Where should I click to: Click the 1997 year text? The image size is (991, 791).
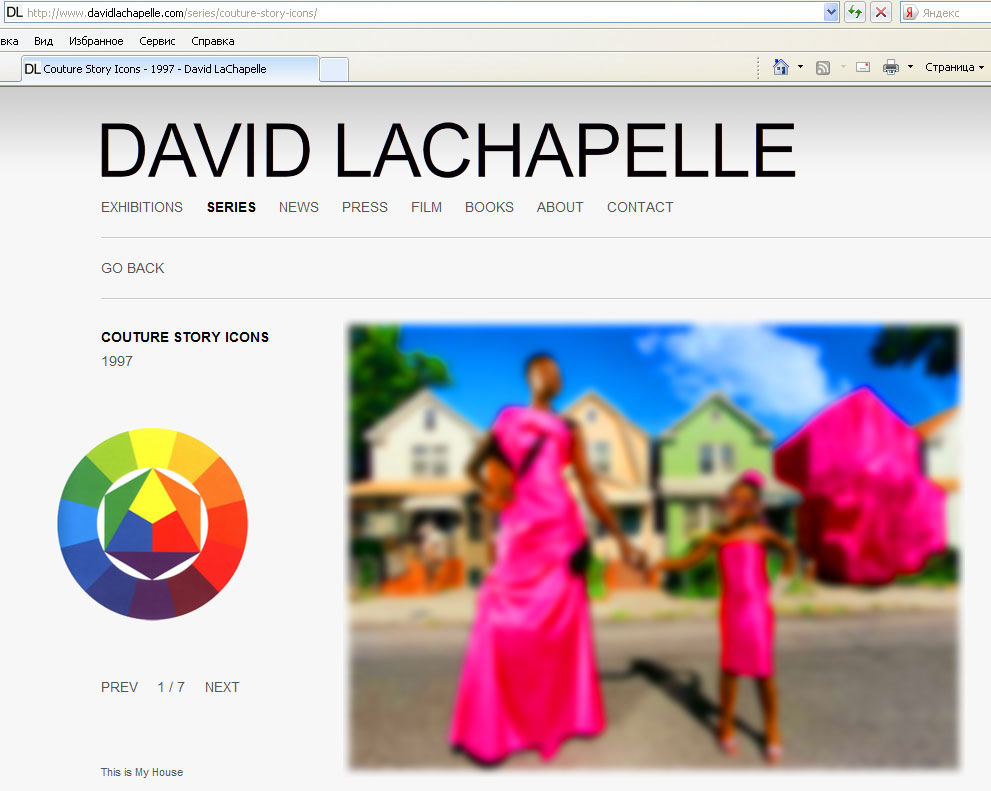tap(117, 361)
